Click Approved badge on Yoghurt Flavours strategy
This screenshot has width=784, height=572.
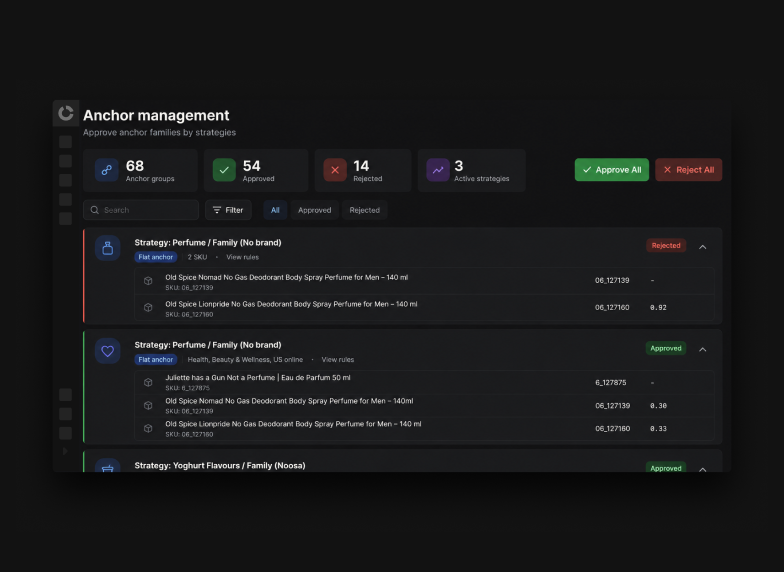tap(666, 468)
